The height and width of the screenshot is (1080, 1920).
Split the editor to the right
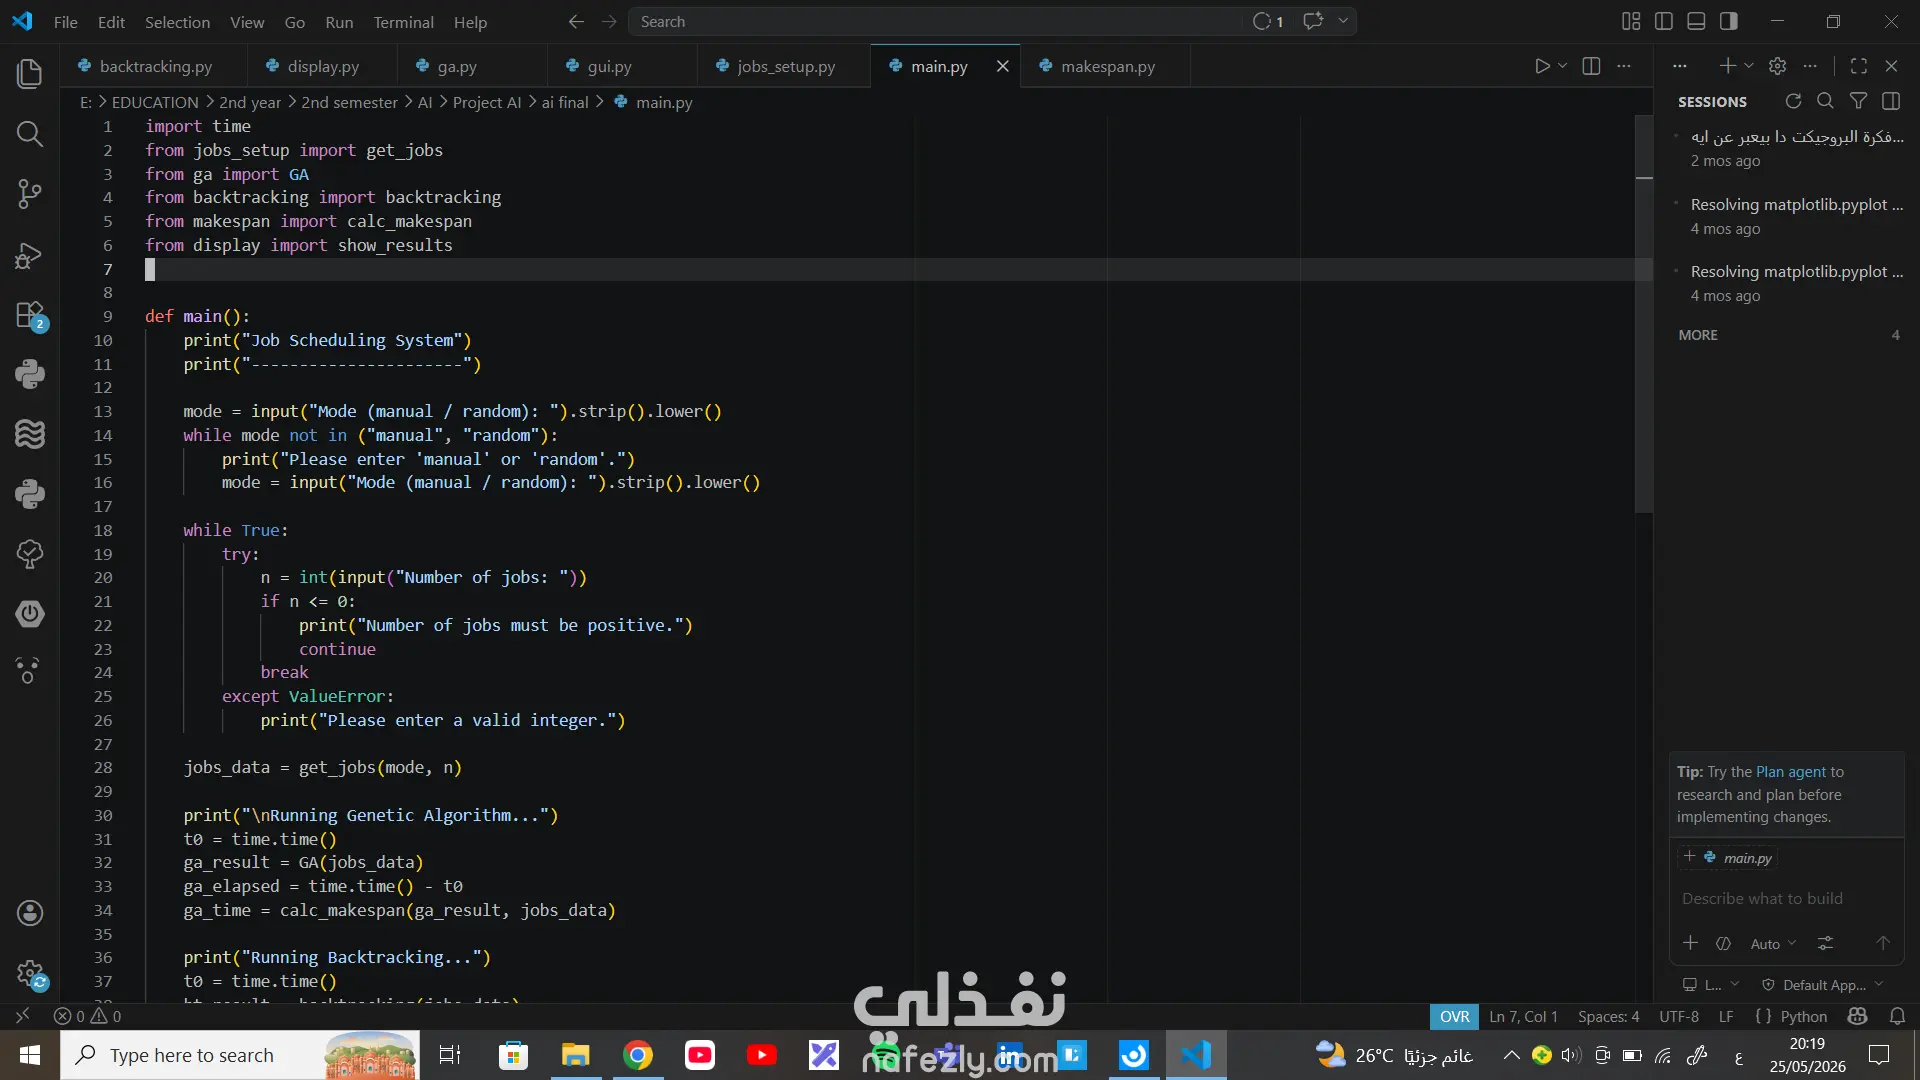pyautogui.click(x=1591, y=66)
